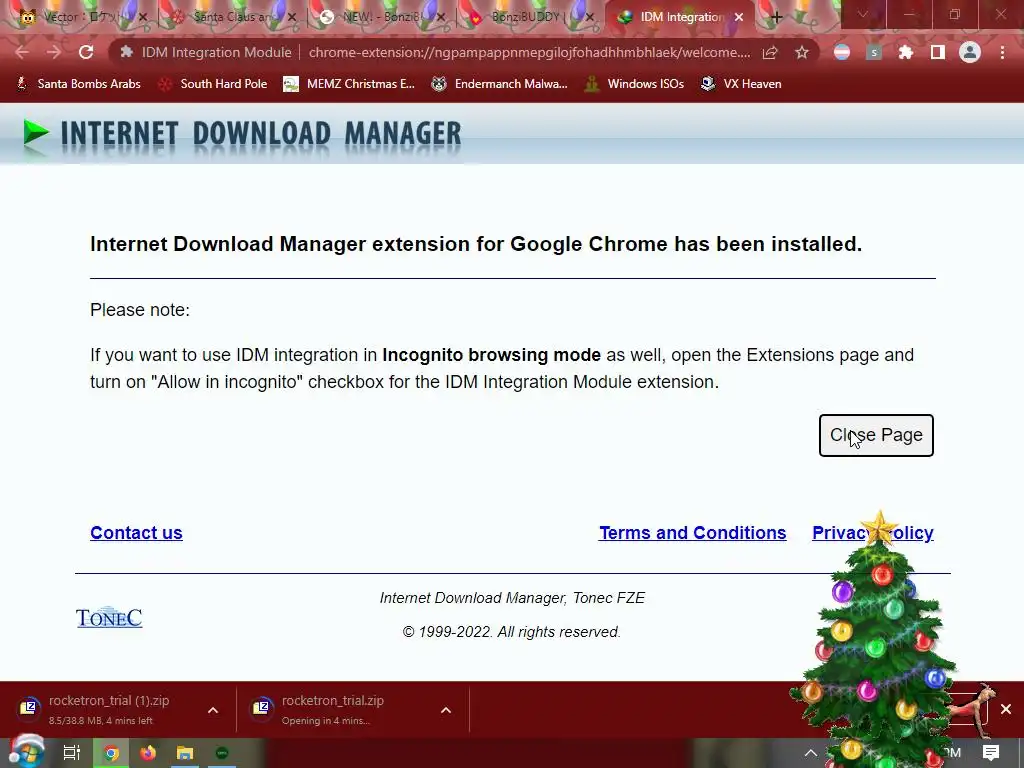1024x768 pixels.
Task: Share this page via share icon
Action: pos(770,52)
